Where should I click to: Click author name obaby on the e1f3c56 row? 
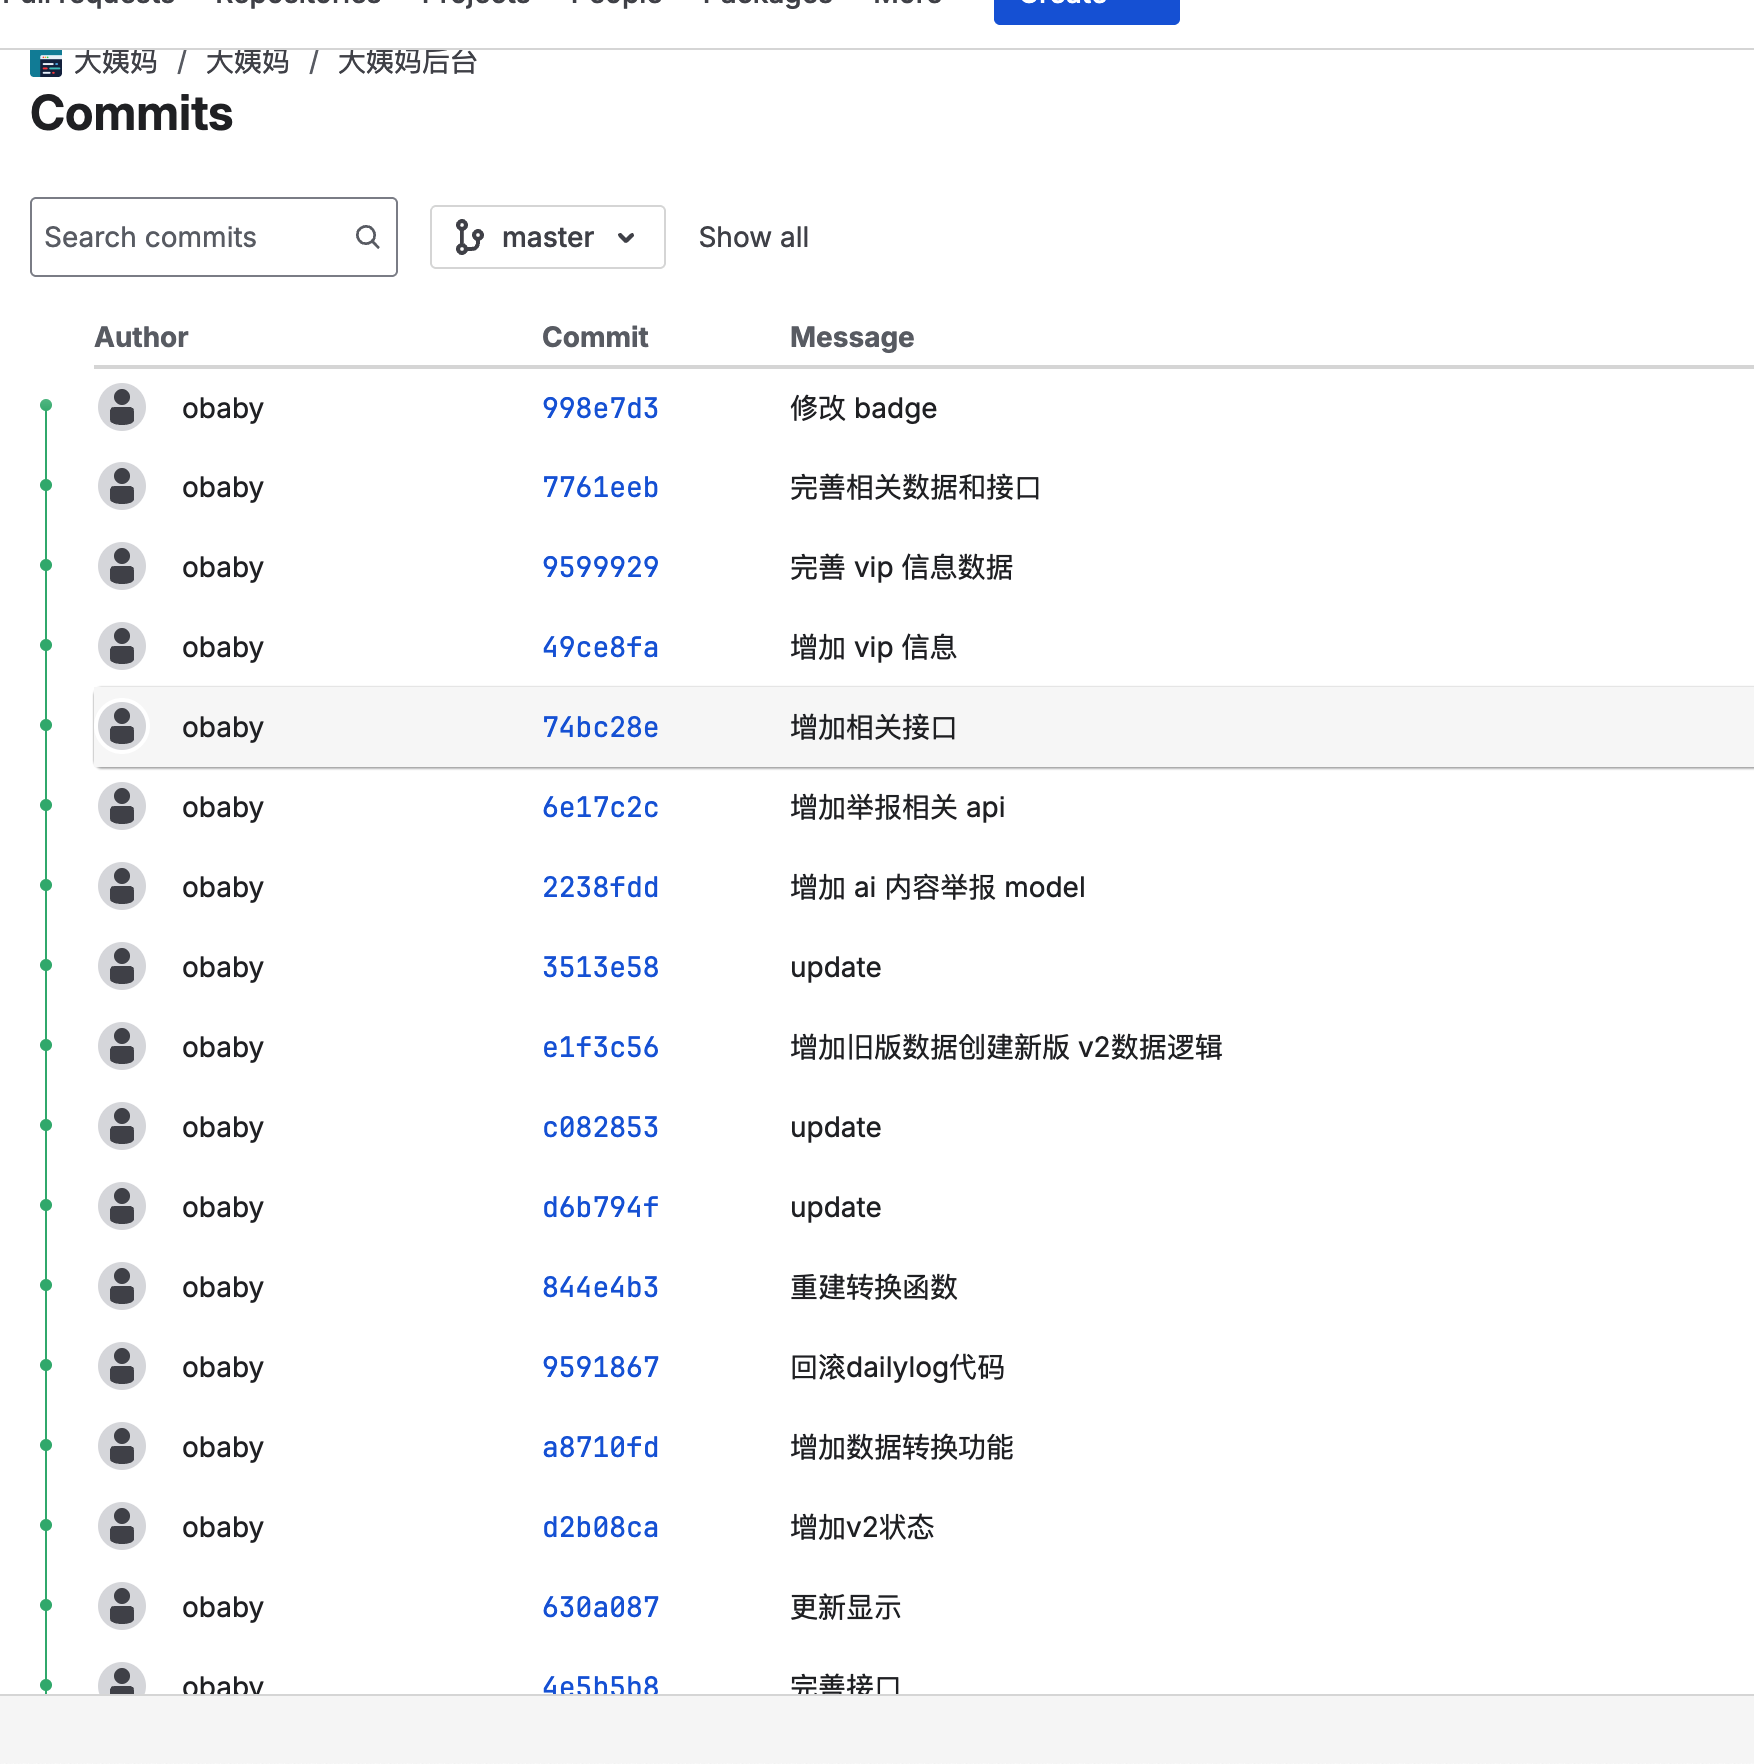(222, 1047)
